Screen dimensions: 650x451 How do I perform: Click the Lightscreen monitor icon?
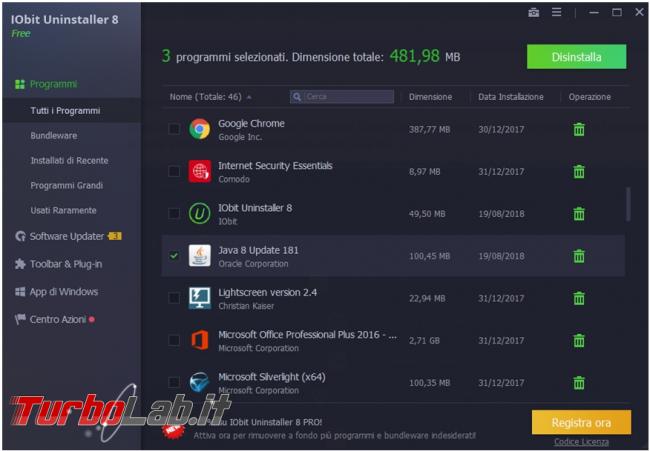(199, 298)
